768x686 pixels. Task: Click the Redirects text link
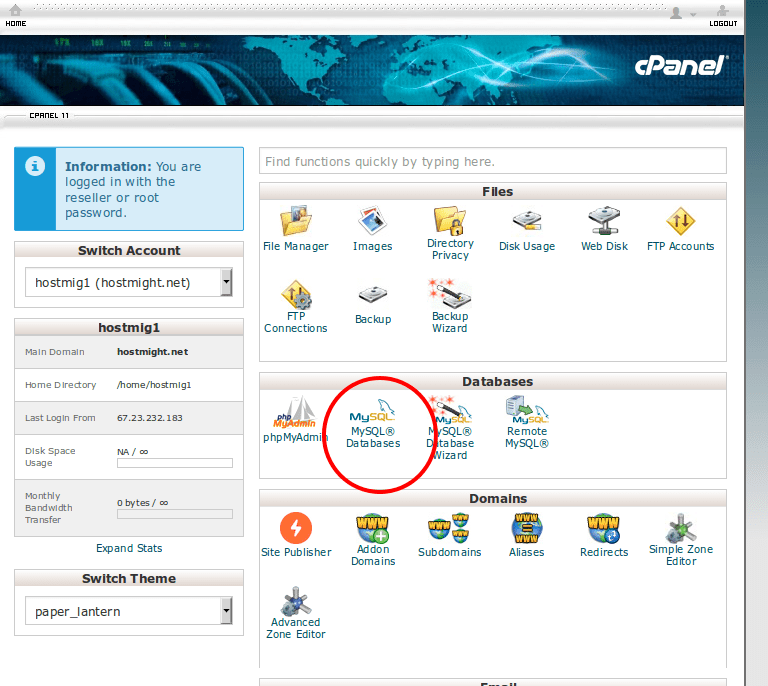click(604, 552)
